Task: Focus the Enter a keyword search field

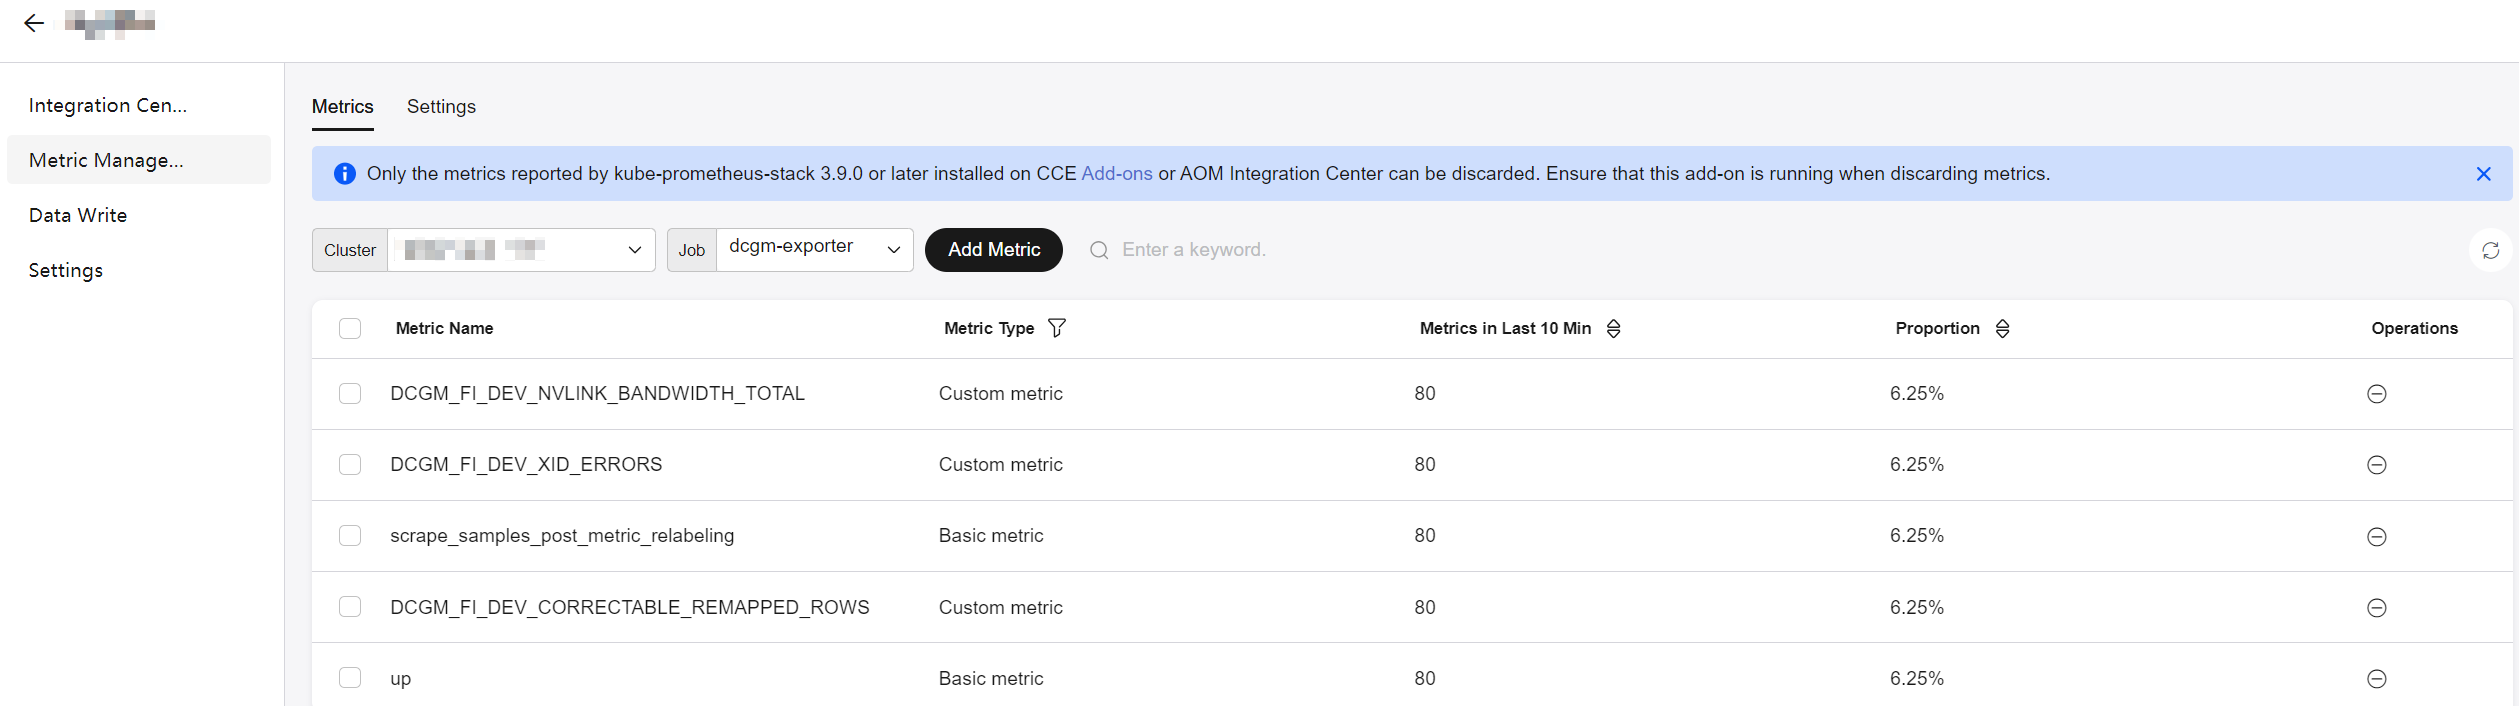Action: pyautogui.click(x=1193, y=250)
